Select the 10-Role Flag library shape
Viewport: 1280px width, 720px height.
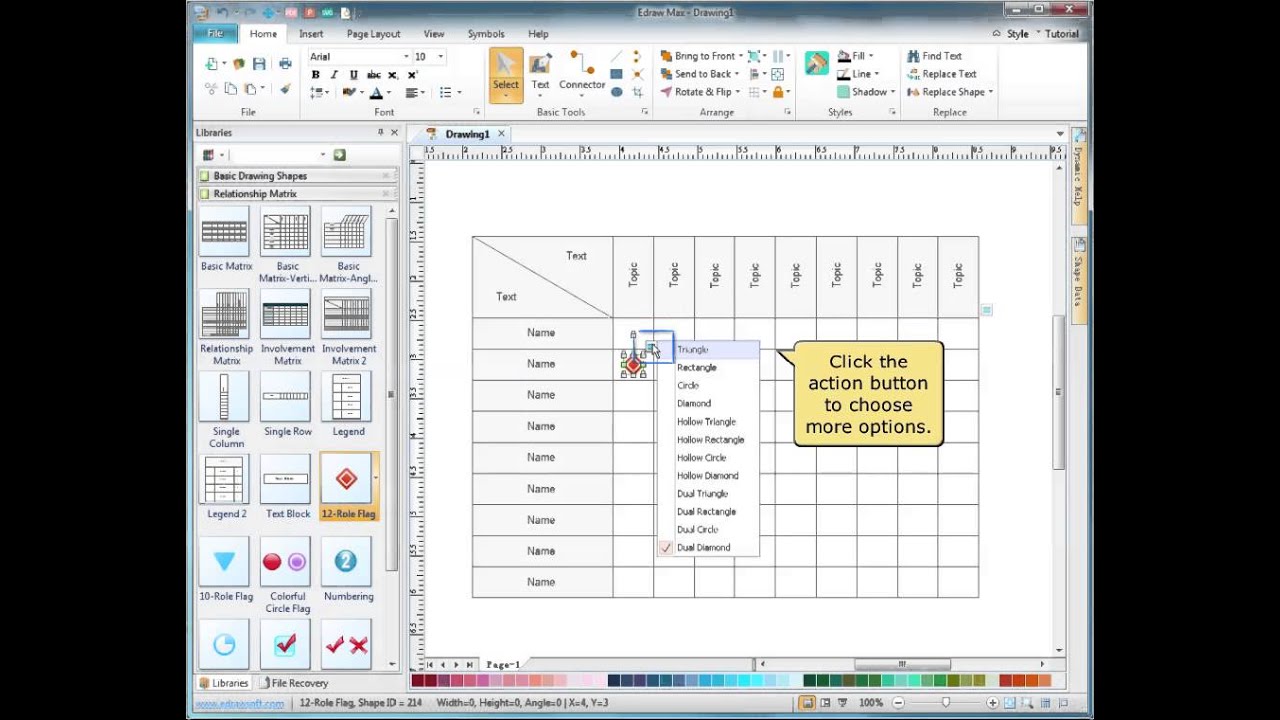click(x=225, y=562)
